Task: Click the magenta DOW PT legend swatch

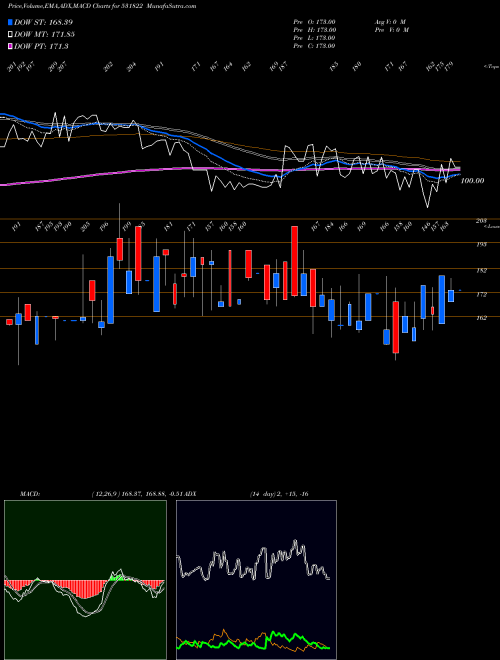Action: (11, 47)
